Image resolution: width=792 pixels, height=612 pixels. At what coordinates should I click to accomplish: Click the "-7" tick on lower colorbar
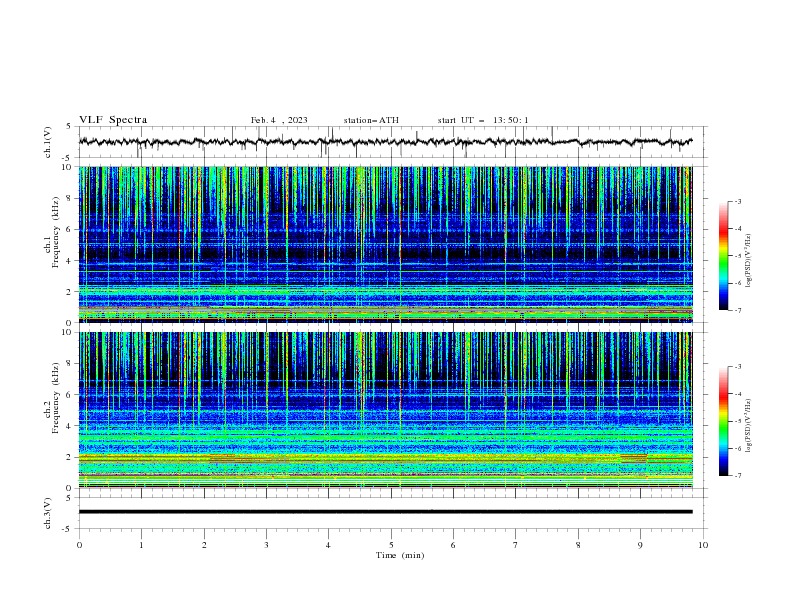[x=738, y=476]
